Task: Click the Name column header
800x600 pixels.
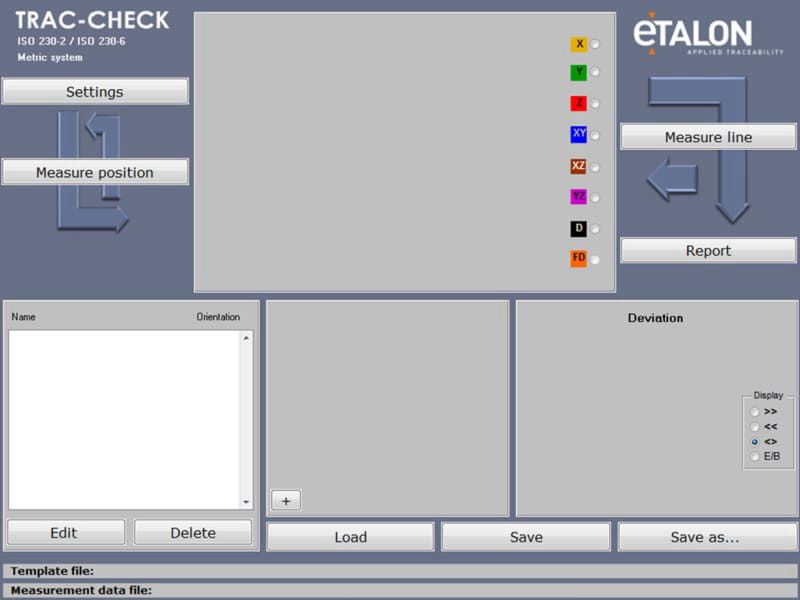Action: 23,317
